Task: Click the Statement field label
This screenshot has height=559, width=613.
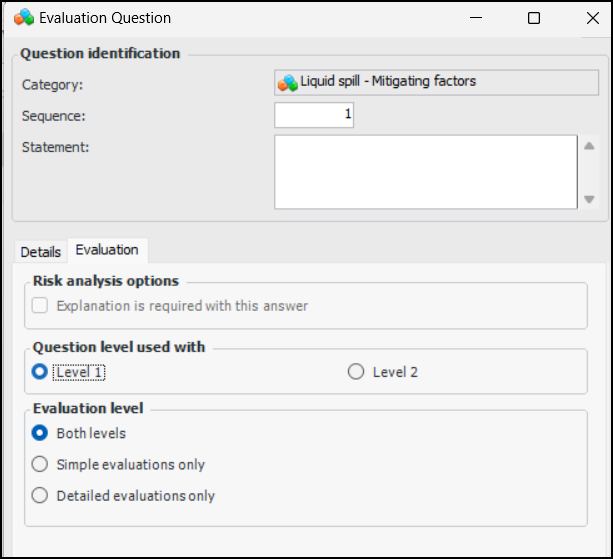Action: click(x=56, y=147)
